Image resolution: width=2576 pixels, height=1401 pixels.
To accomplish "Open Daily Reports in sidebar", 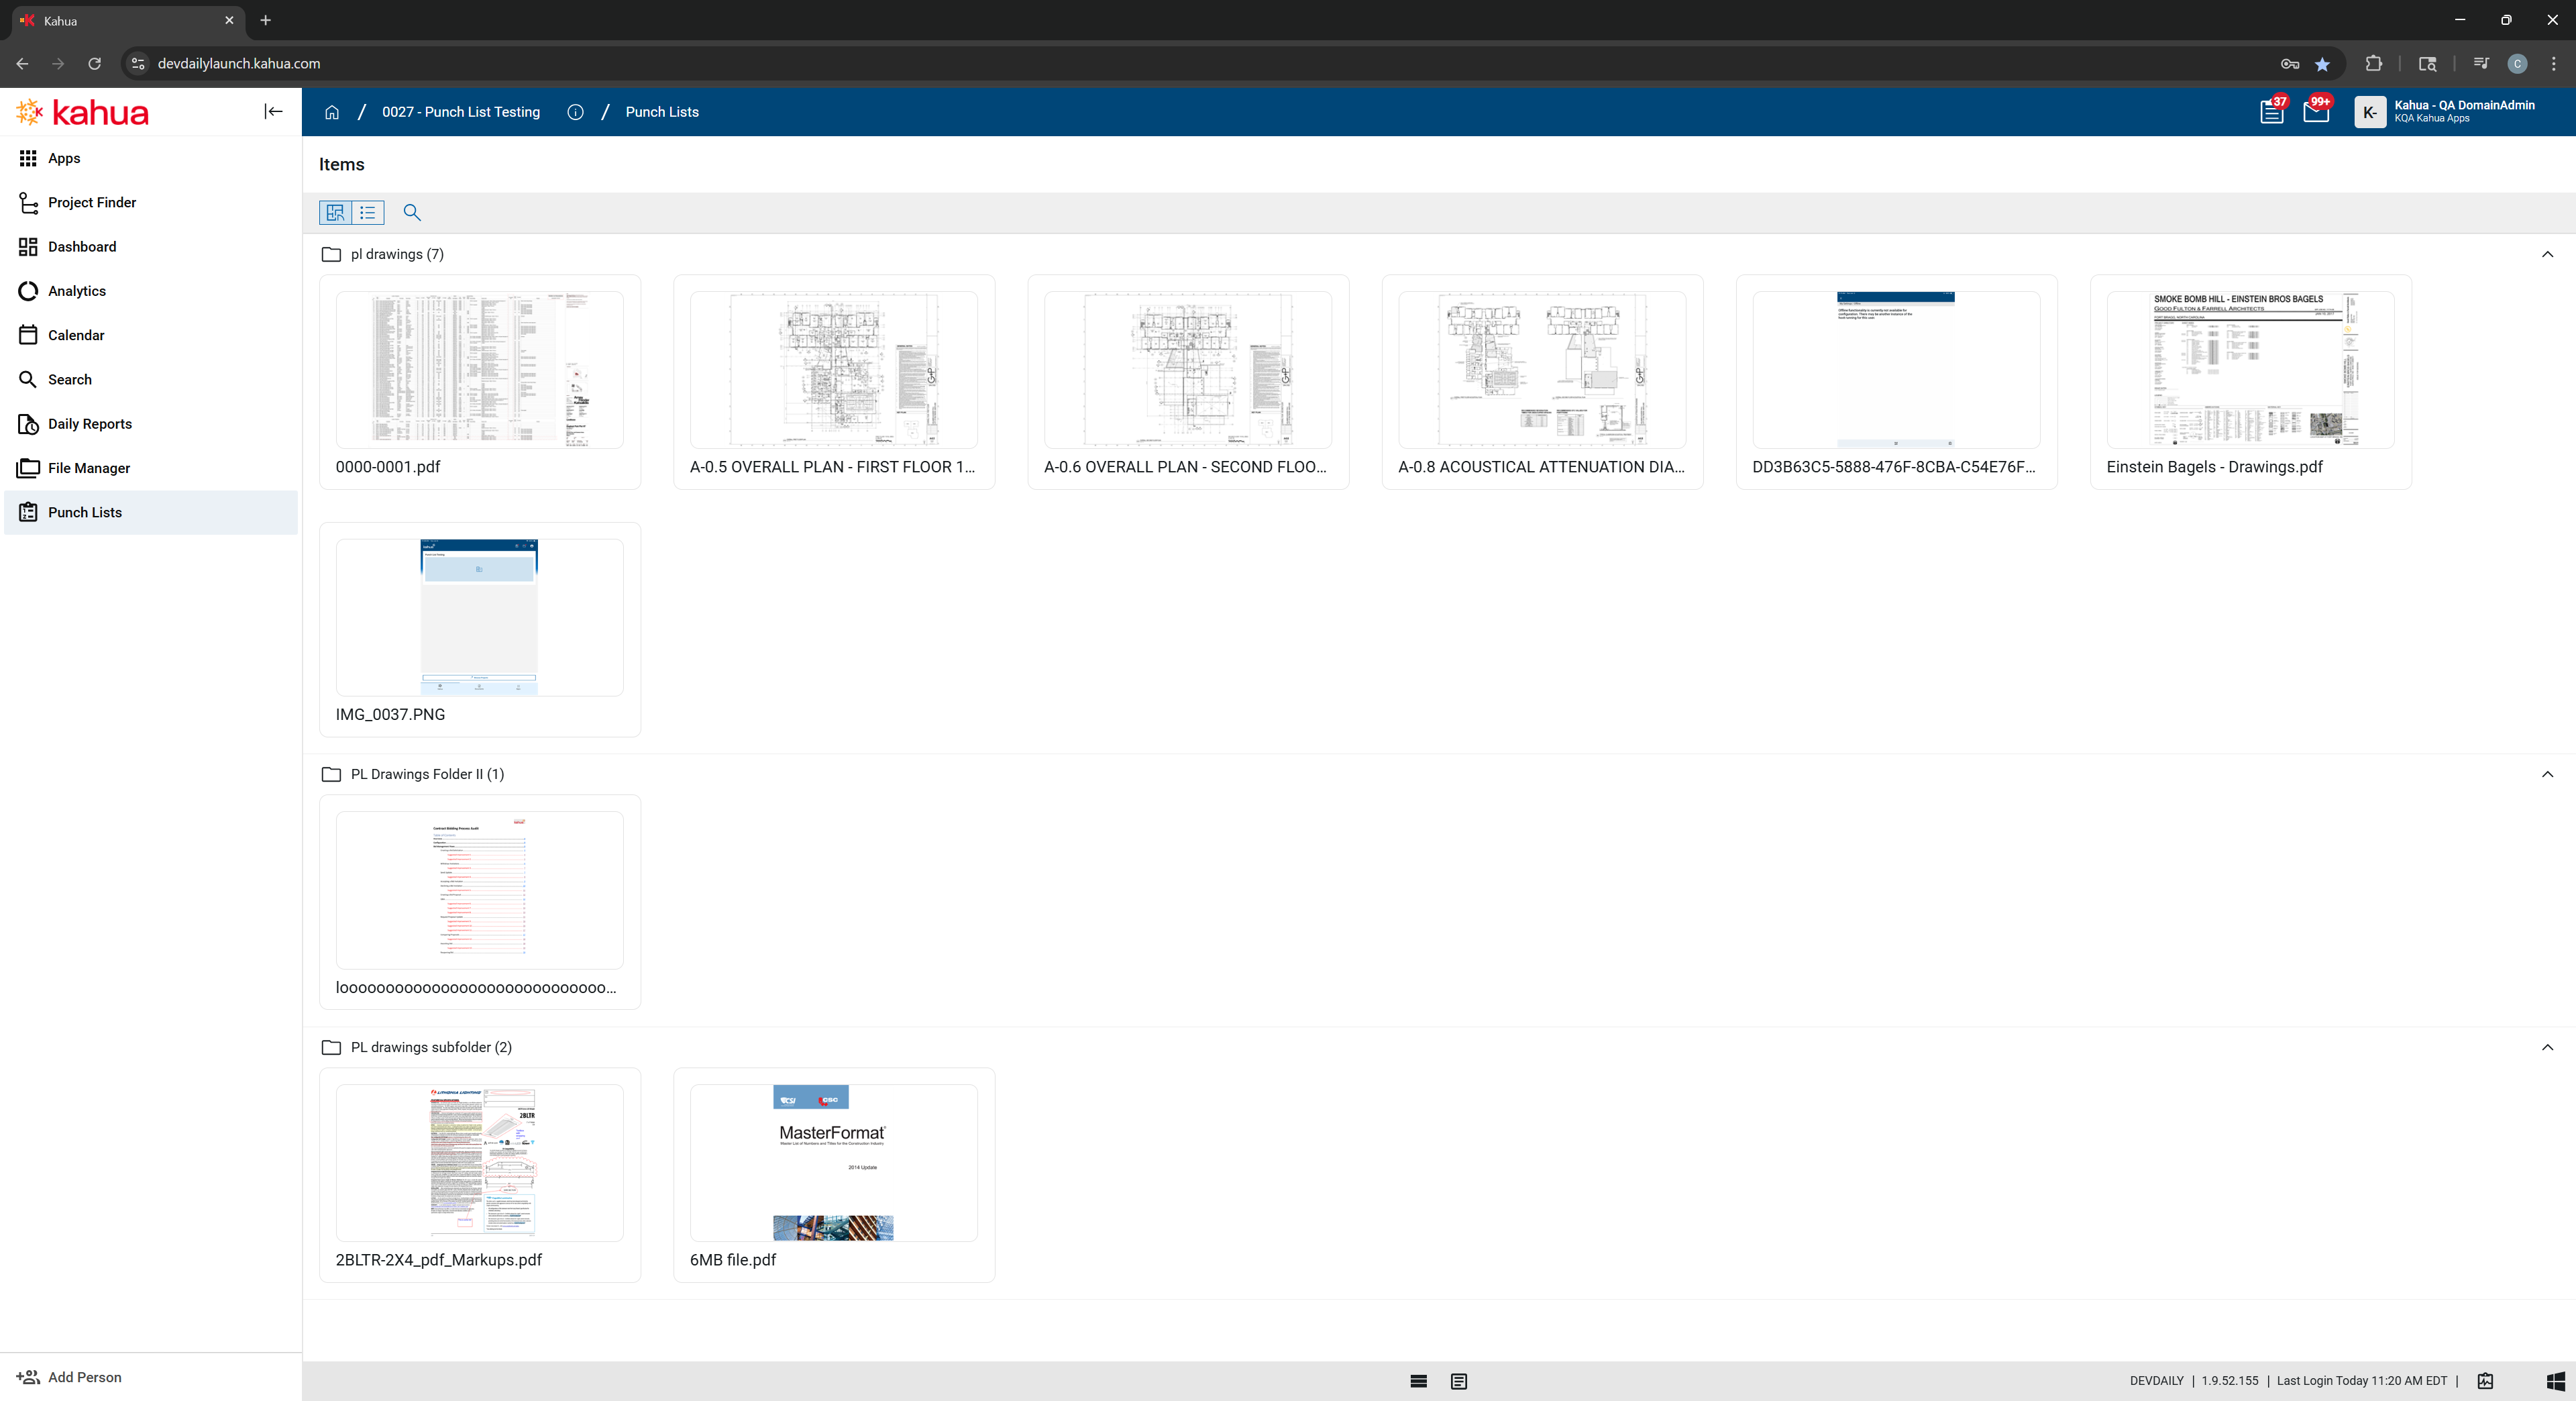I will tap(90, 424).
